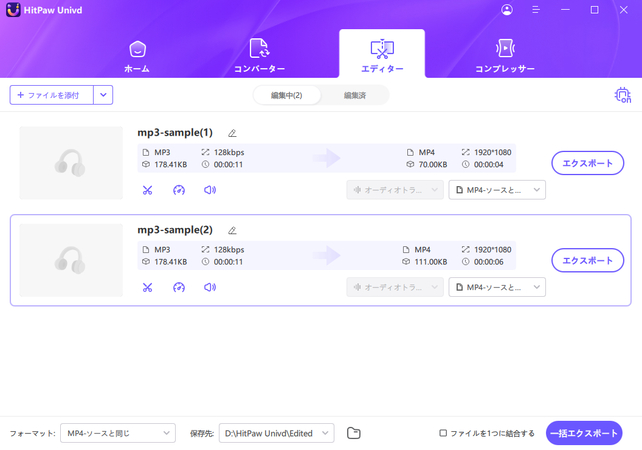642x450 pixels.
Task: Enable ファイルを1つに結合する checkbox
Action: point(443,433)
